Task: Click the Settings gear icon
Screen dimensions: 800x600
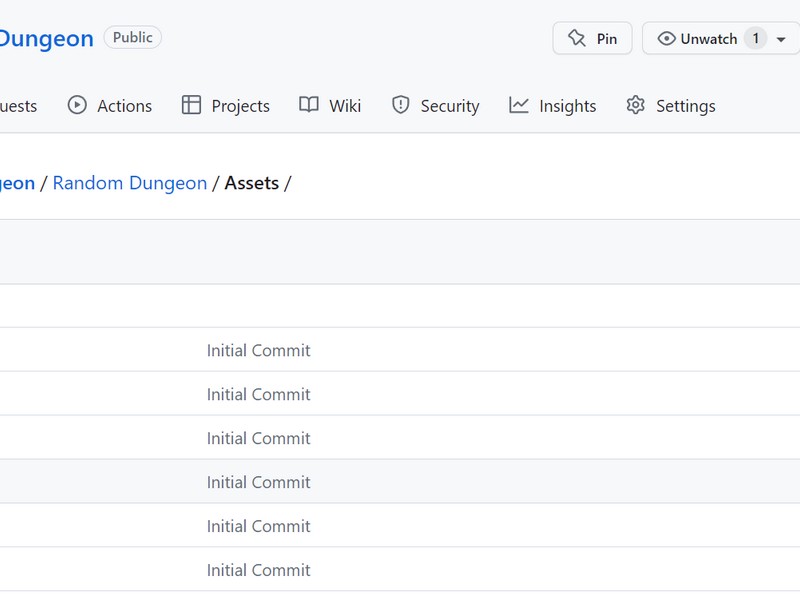Action: 635,105
